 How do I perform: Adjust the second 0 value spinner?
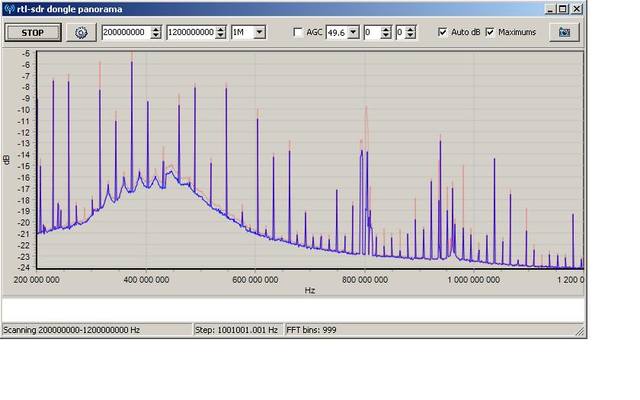(x=411, y=32)
